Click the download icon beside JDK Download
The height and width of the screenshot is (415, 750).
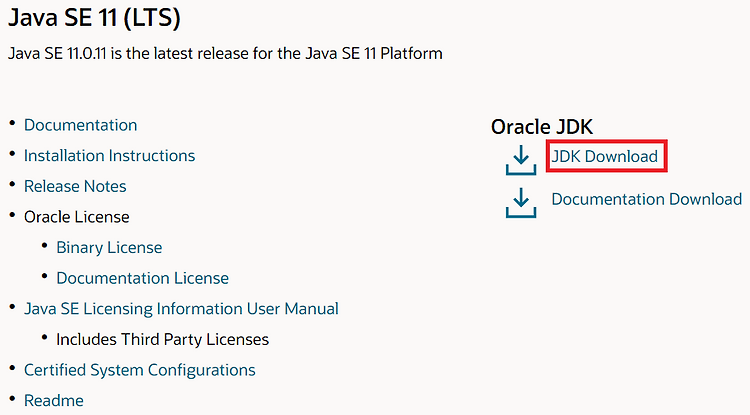pyautogui.click(x=521, y=160)
